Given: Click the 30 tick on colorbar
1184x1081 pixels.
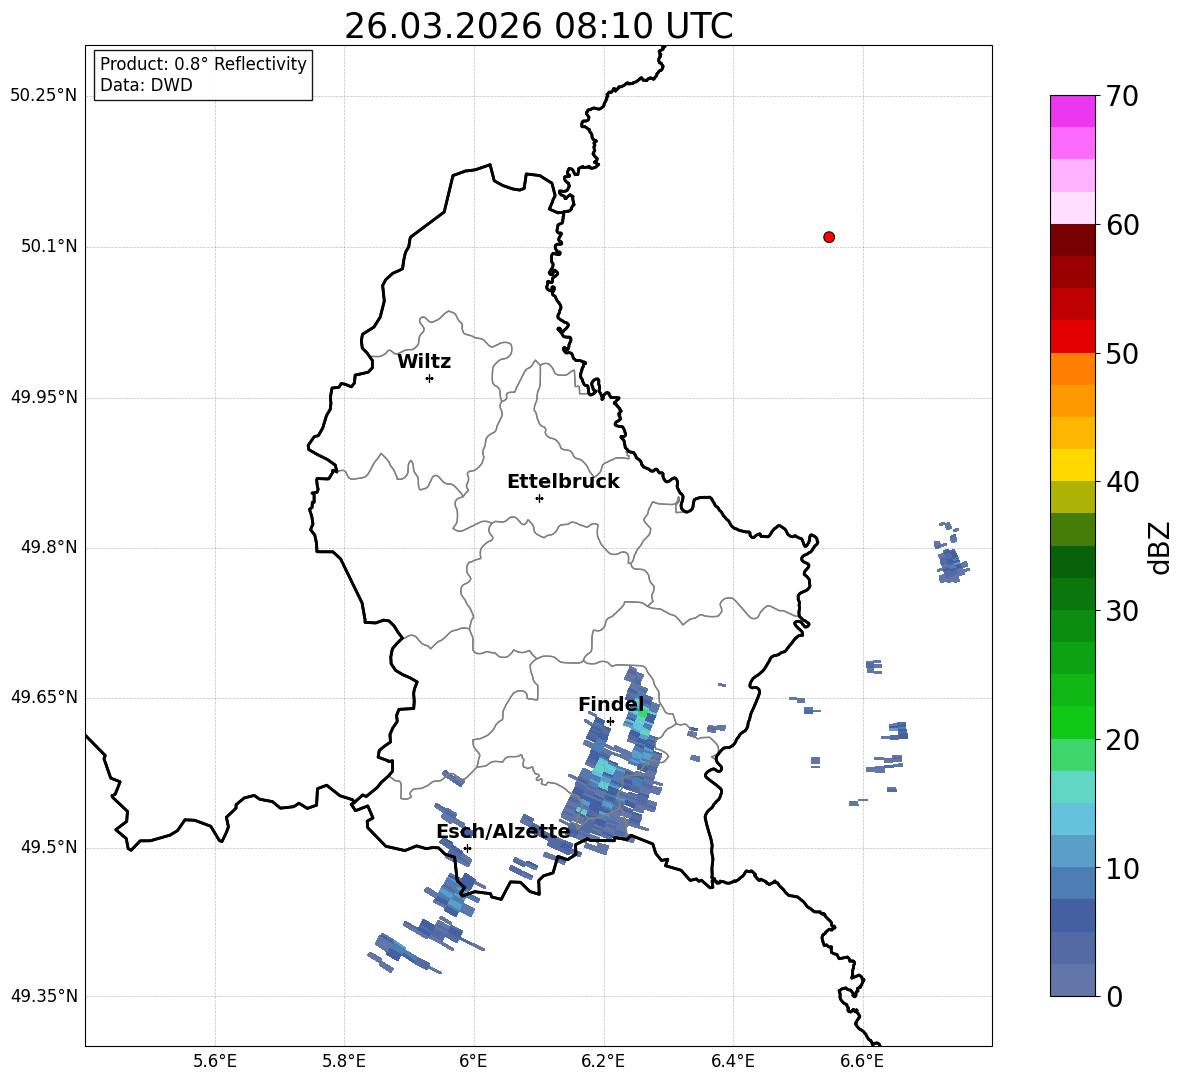Looking at the screenshot, I should click(1121, 611).
